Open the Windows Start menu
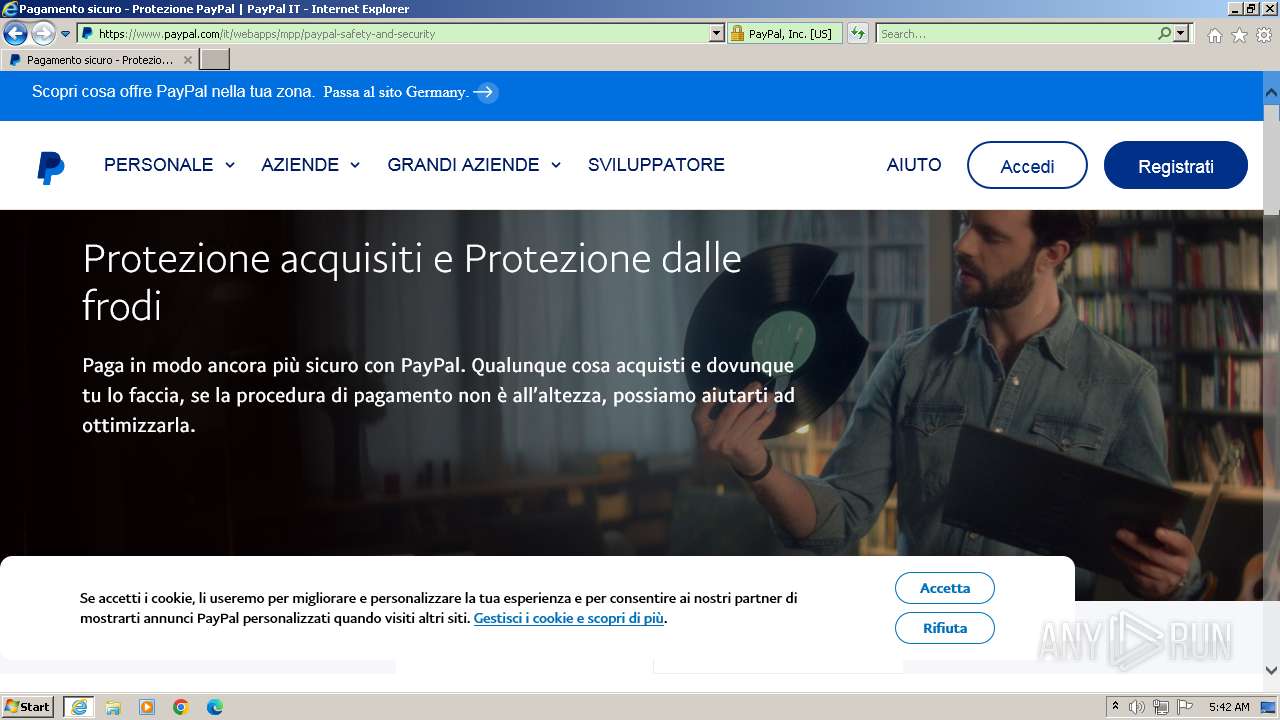This screenshot has height=720, width=1280. coord(28,706)
